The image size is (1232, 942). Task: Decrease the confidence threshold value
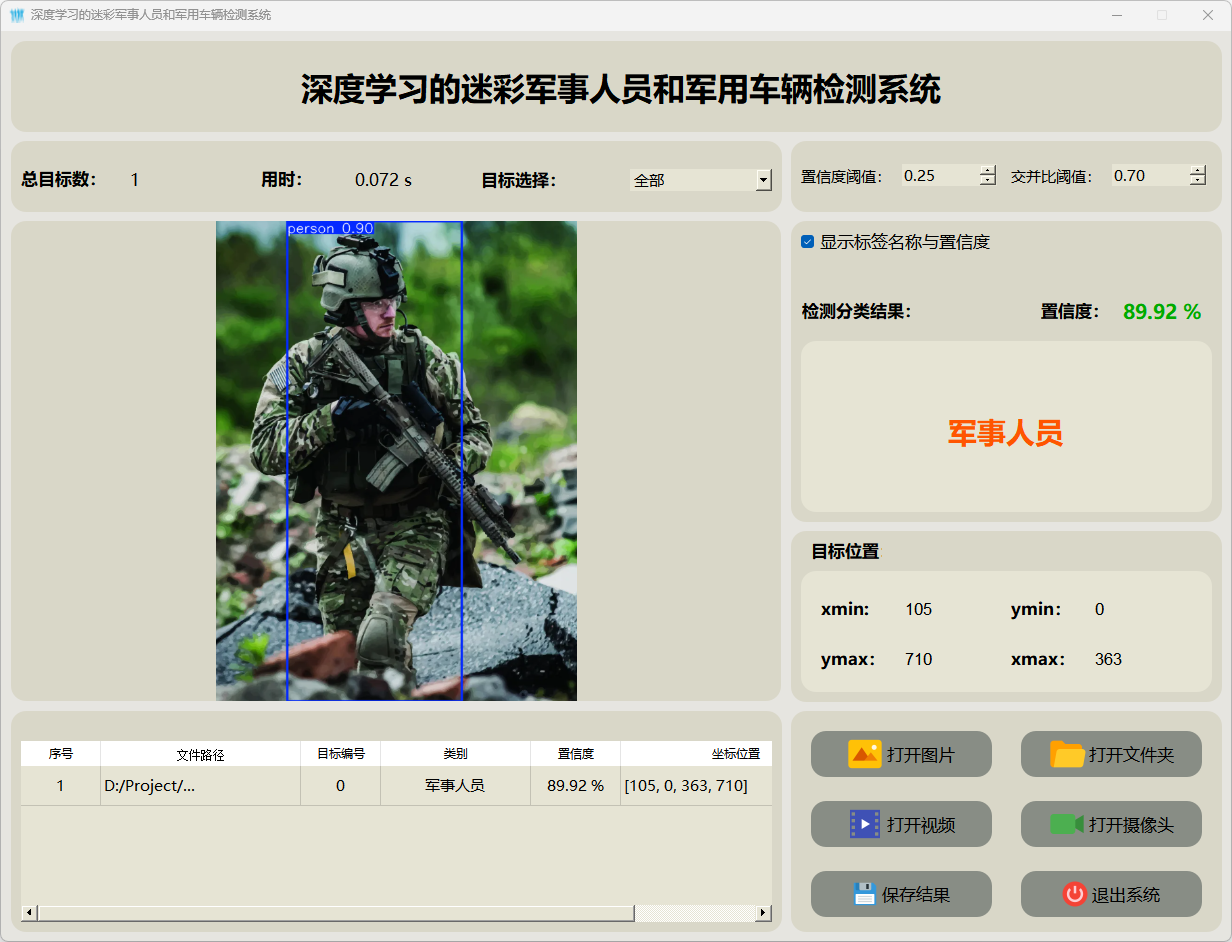coord(988,181)
